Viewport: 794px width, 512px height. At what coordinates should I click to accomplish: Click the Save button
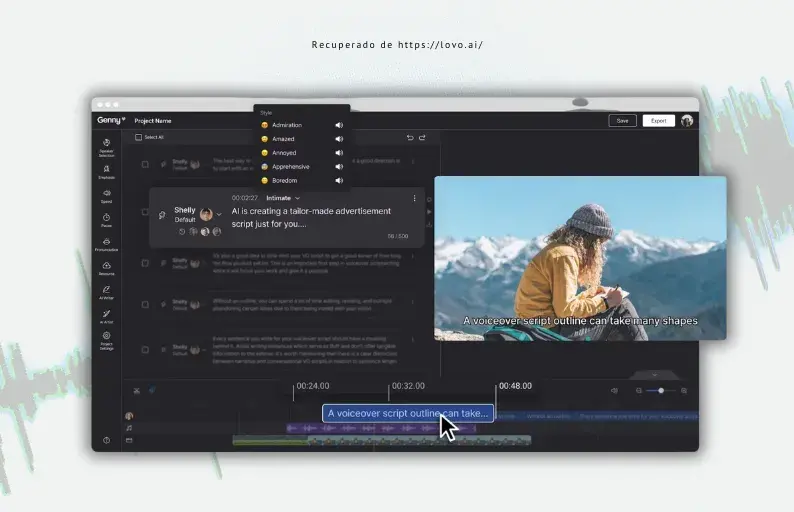(622, 120)
